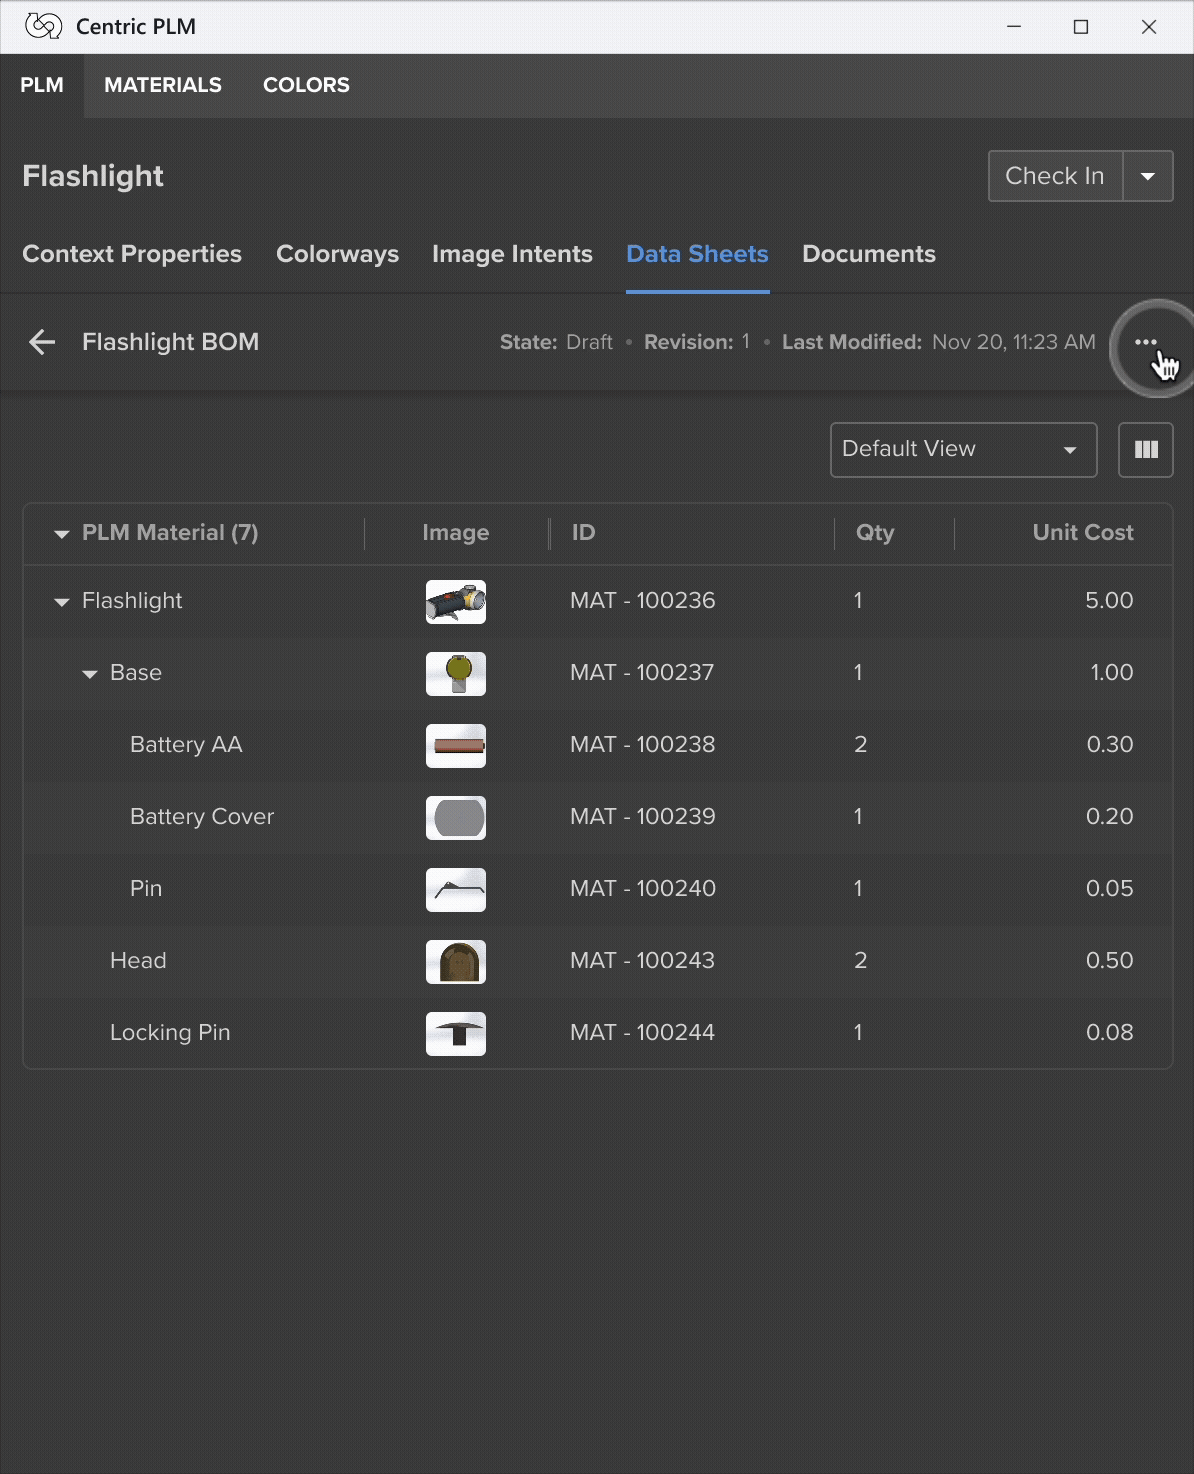Click the unit cost value 0.08

pyautogui.click(x=1109, y=1033)
